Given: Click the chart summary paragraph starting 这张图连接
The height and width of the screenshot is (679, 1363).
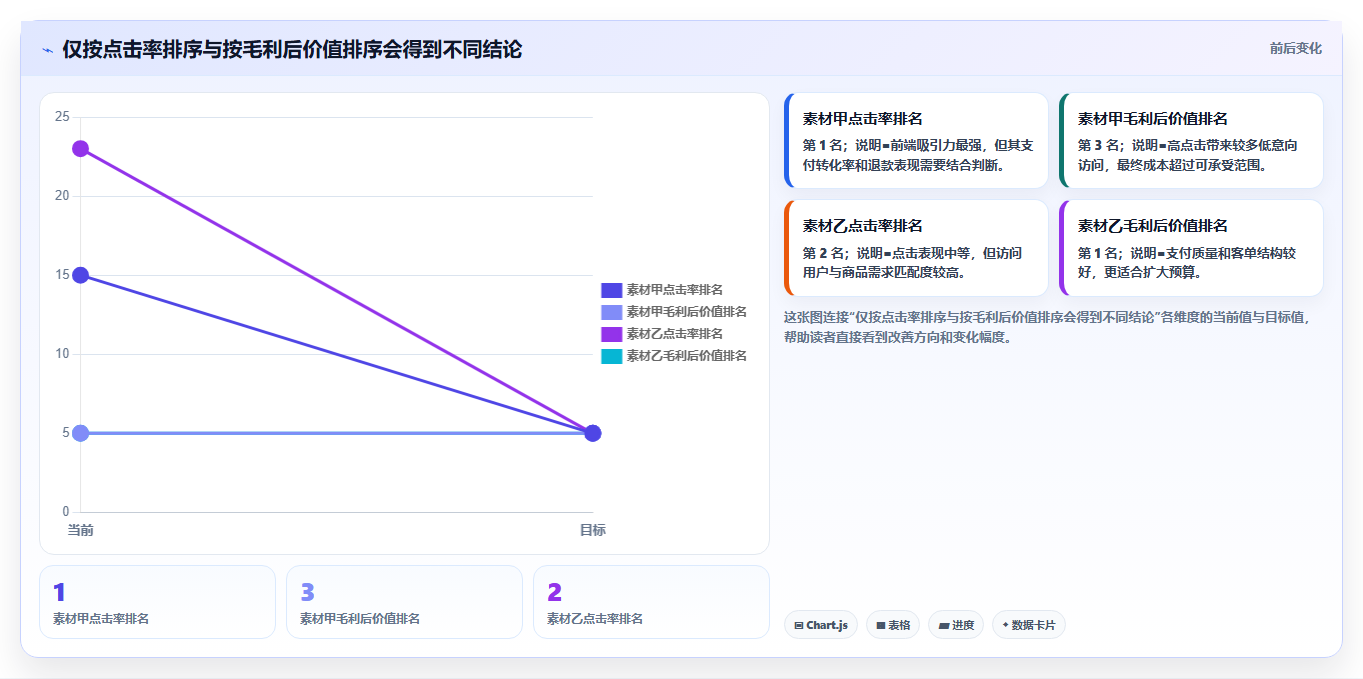Looking at the screenshot, I should pos(1047,327).
